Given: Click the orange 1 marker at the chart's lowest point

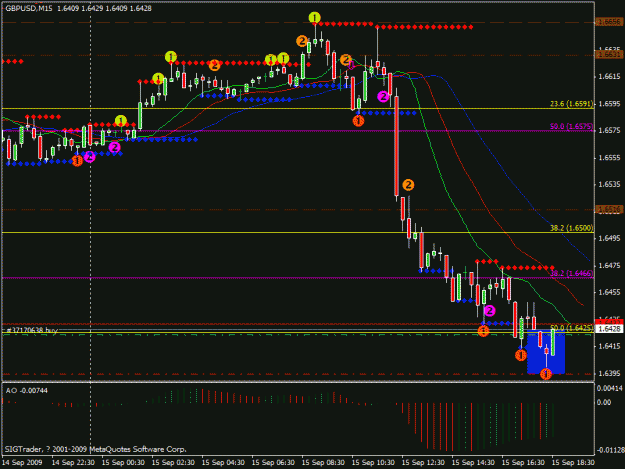Looking at the screenshot, I should pyautogui.click(x=546, y=374).
